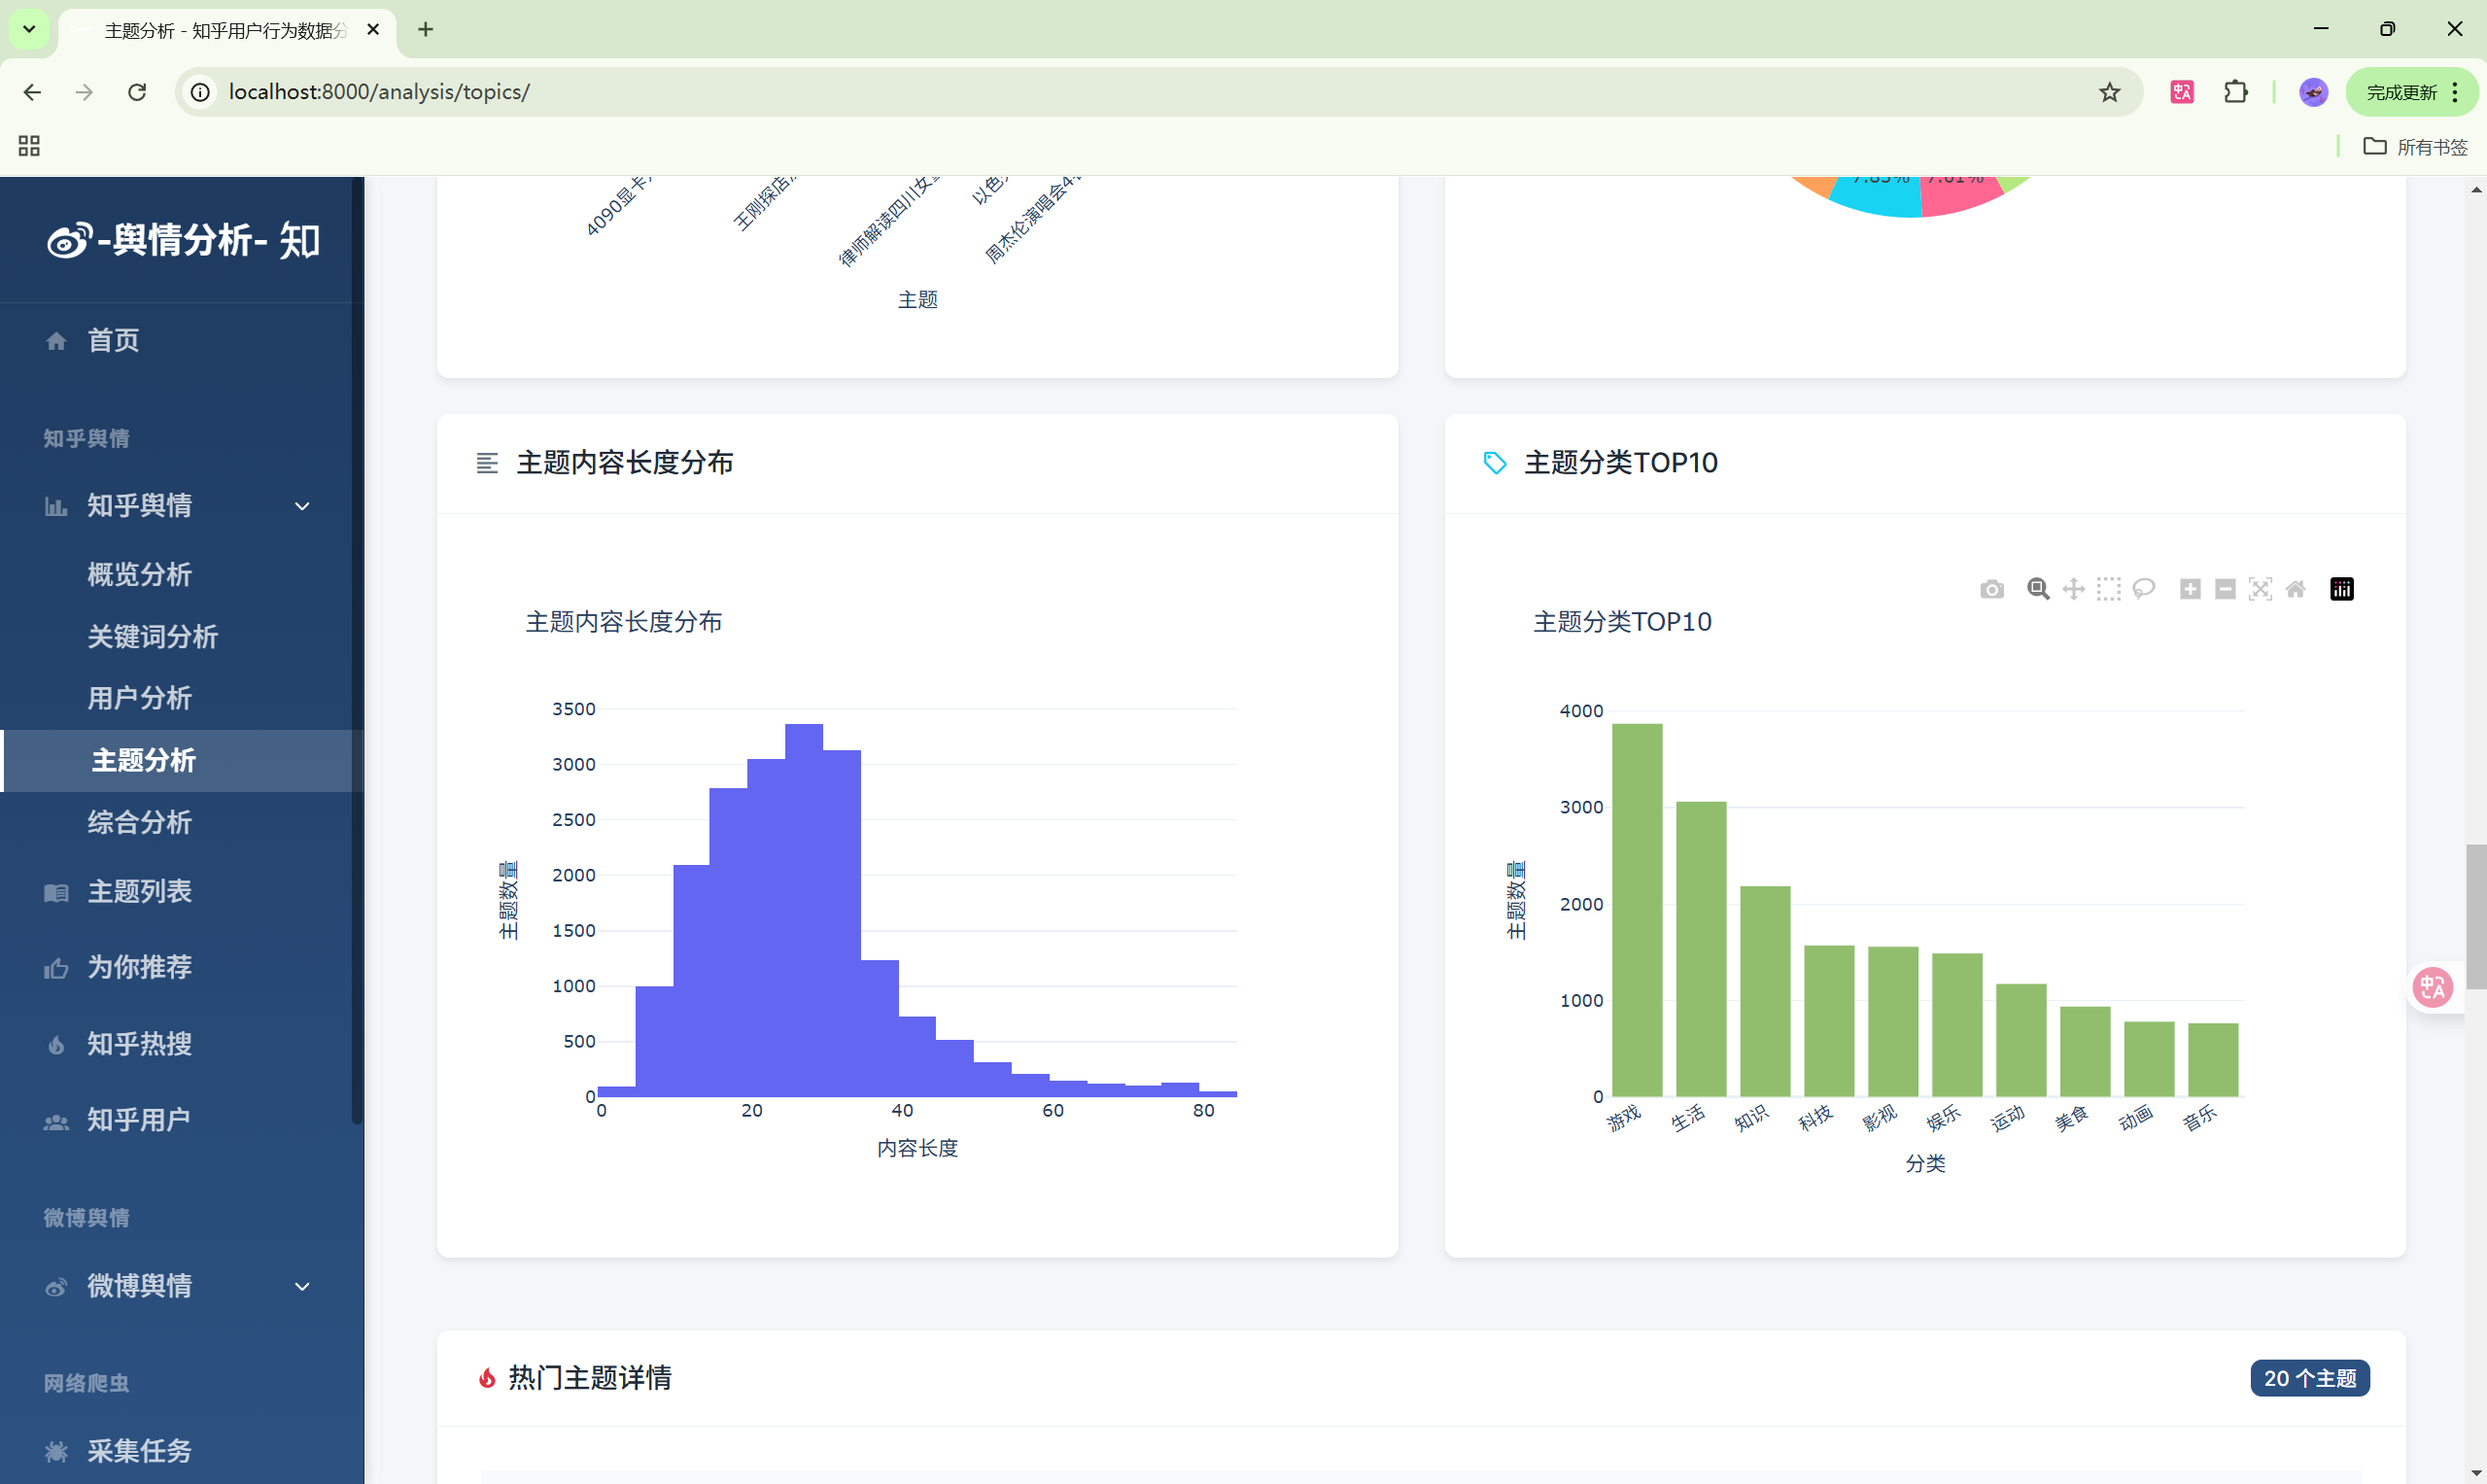Download the chart as PNG via camera icon
The width and height of the screenshot is (2487, 1484).
[x=1991, y=589]
